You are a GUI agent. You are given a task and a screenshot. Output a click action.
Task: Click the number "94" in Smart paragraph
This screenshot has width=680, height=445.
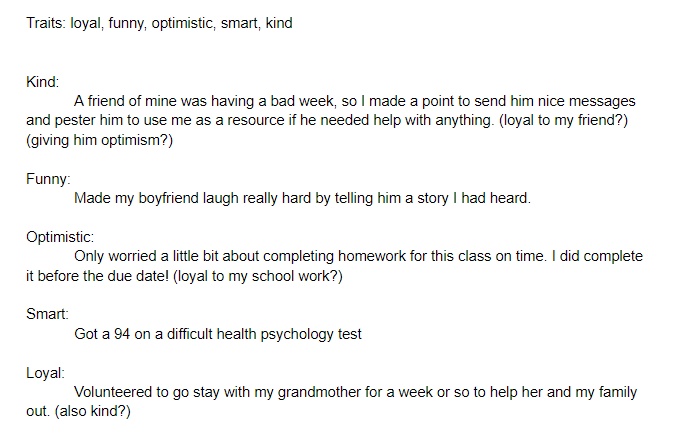tap(122, 334)
